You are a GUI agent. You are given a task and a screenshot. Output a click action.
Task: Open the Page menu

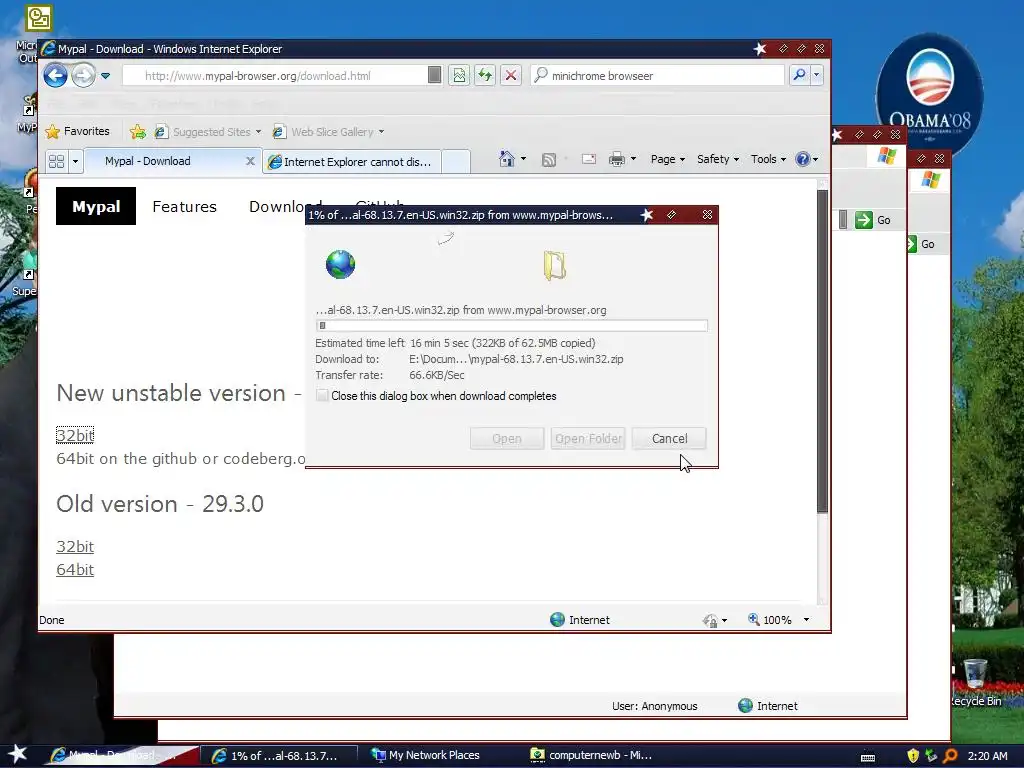667,159
